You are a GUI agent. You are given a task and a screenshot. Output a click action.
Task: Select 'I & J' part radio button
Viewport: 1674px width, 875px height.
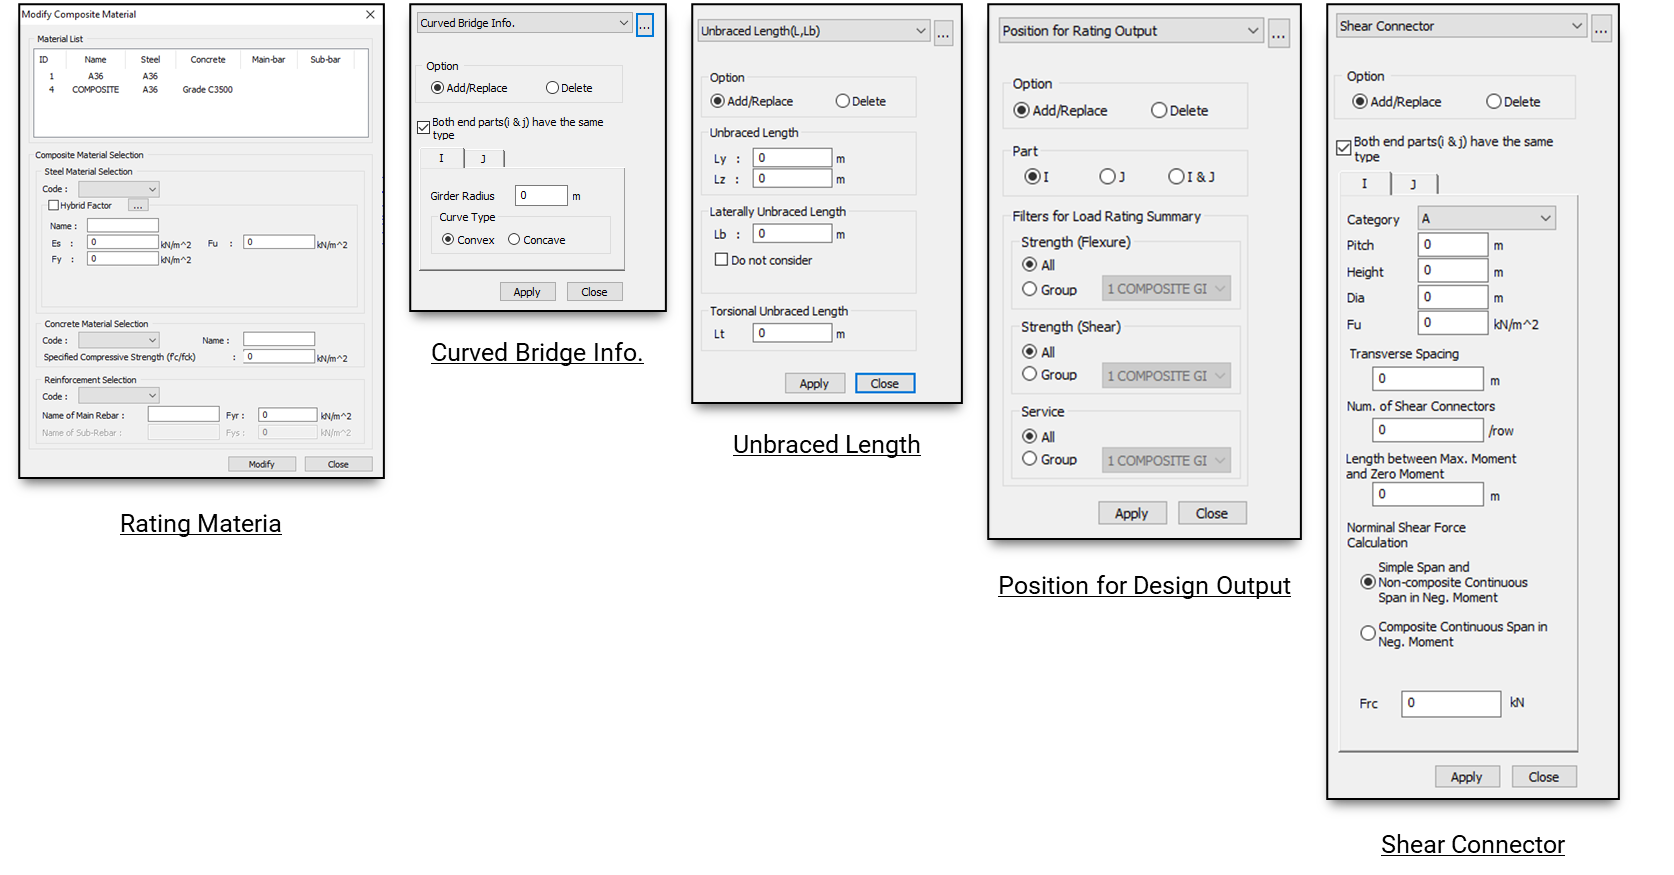click(1176, 177)
